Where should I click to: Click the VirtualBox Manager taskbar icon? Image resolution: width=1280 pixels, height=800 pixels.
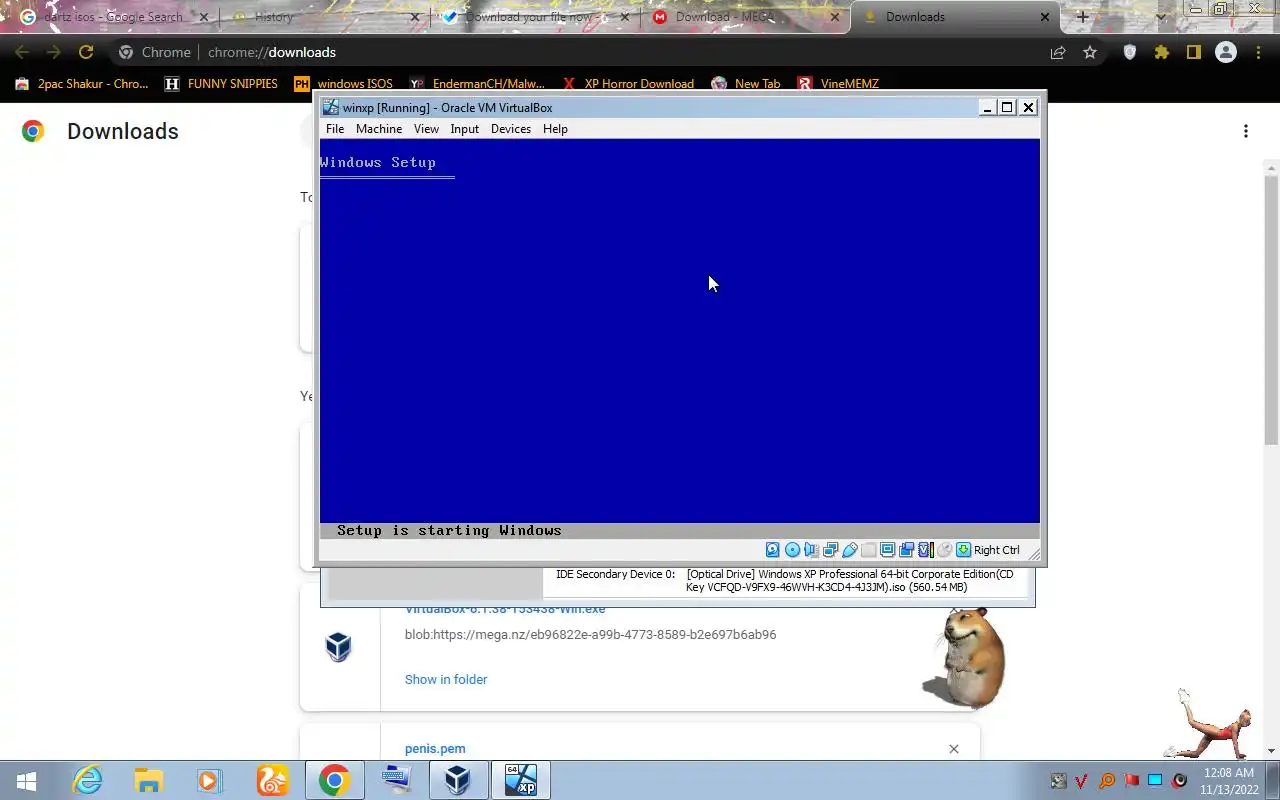(458, 781)
